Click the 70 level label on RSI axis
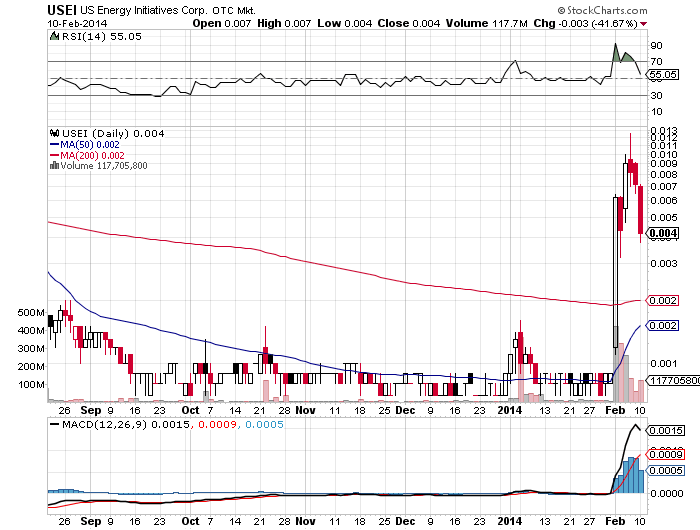Viewport: 700px width, 530px height. (x=657, y=62)
